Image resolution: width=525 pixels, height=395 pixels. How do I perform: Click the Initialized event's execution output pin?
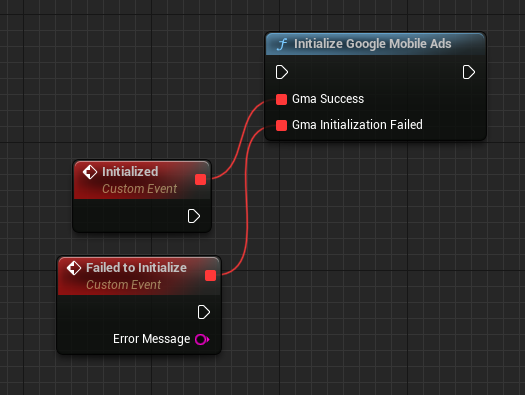click(x=194, y=216)
